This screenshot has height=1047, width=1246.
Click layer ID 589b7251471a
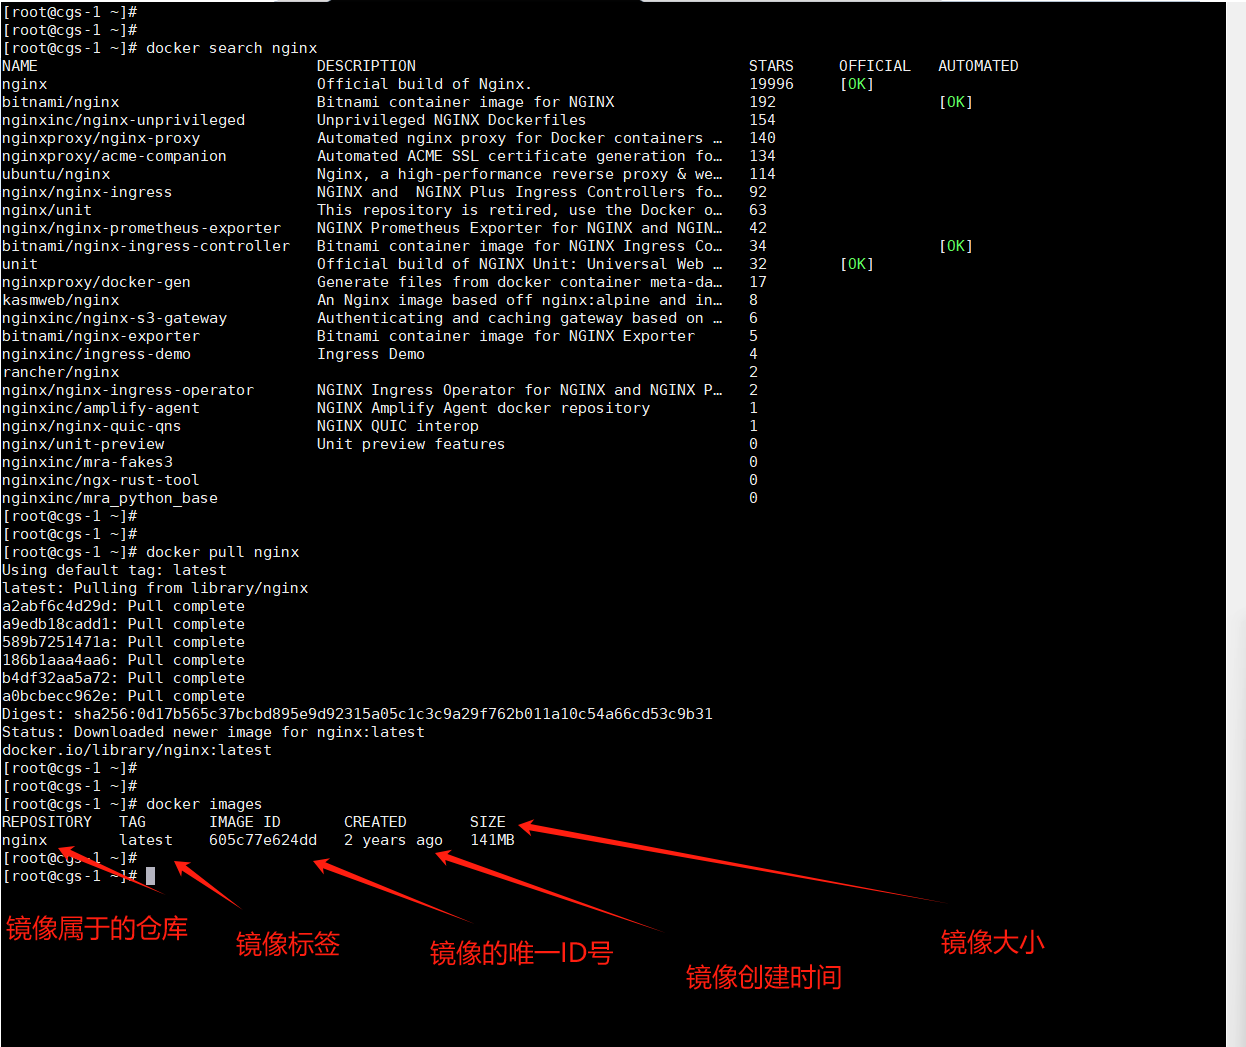(56, 642)
